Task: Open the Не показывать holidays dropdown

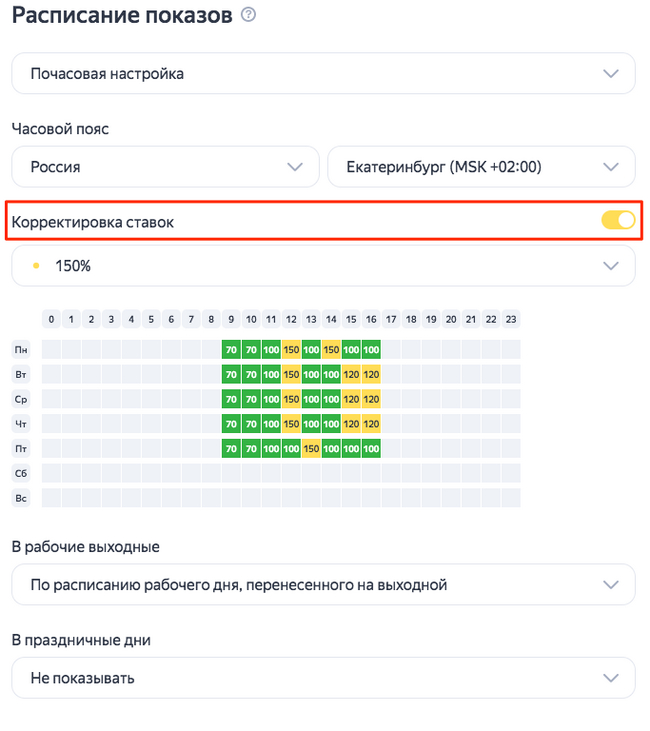Action: click(323, 678)
